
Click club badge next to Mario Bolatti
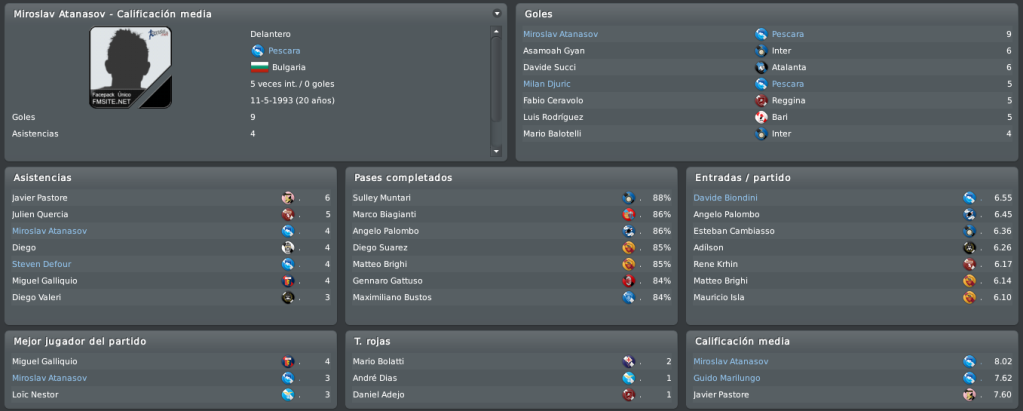pos(628,361)
